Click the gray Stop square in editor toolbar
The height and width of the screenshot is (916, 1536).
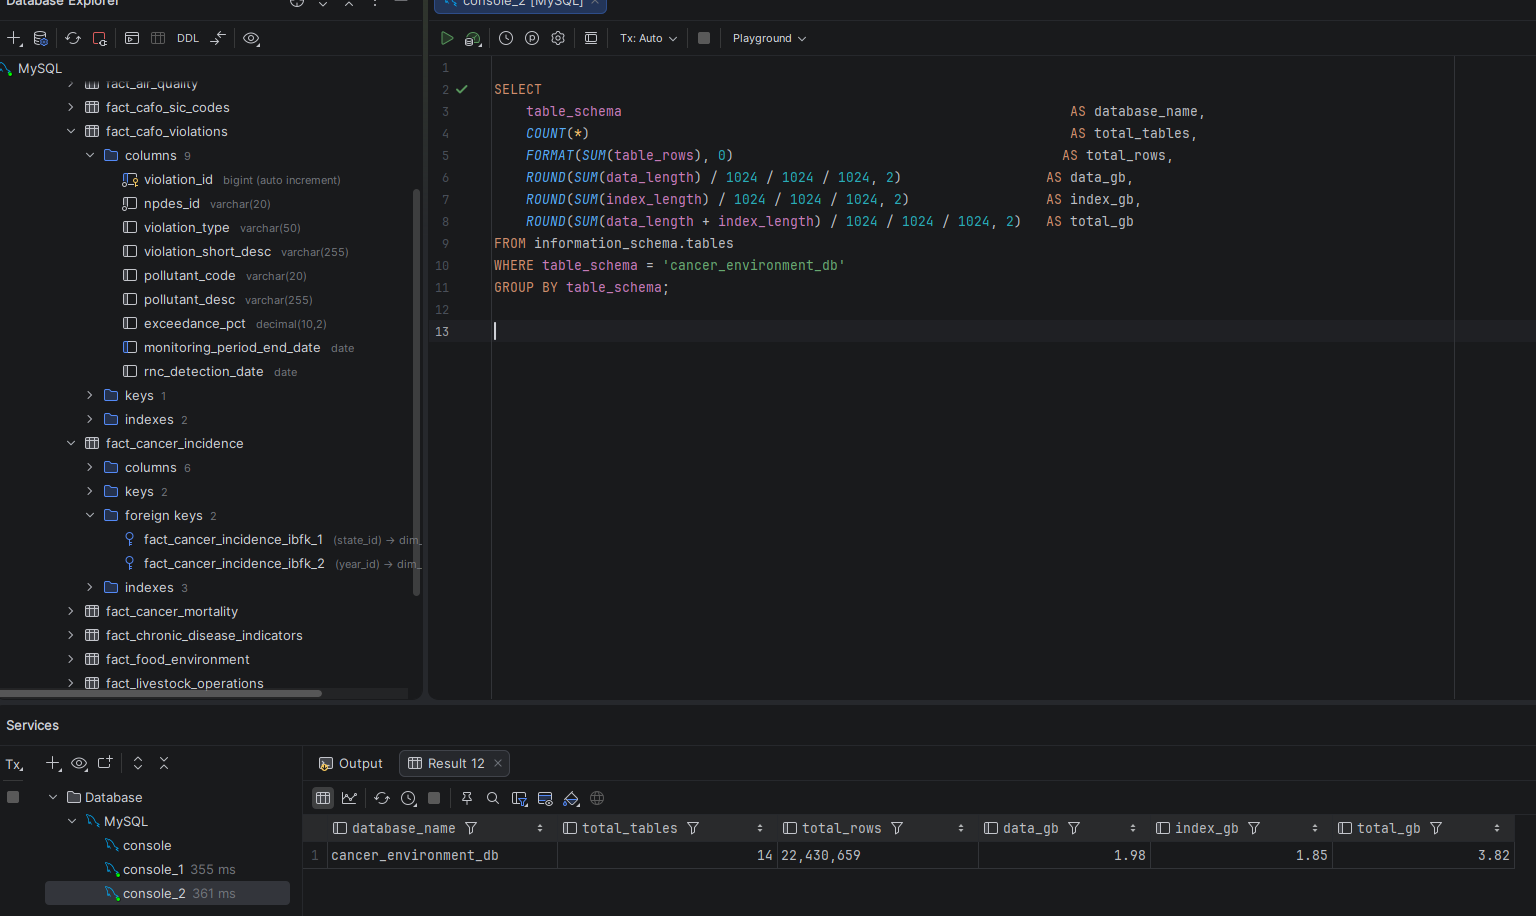(x=704, y=38)
